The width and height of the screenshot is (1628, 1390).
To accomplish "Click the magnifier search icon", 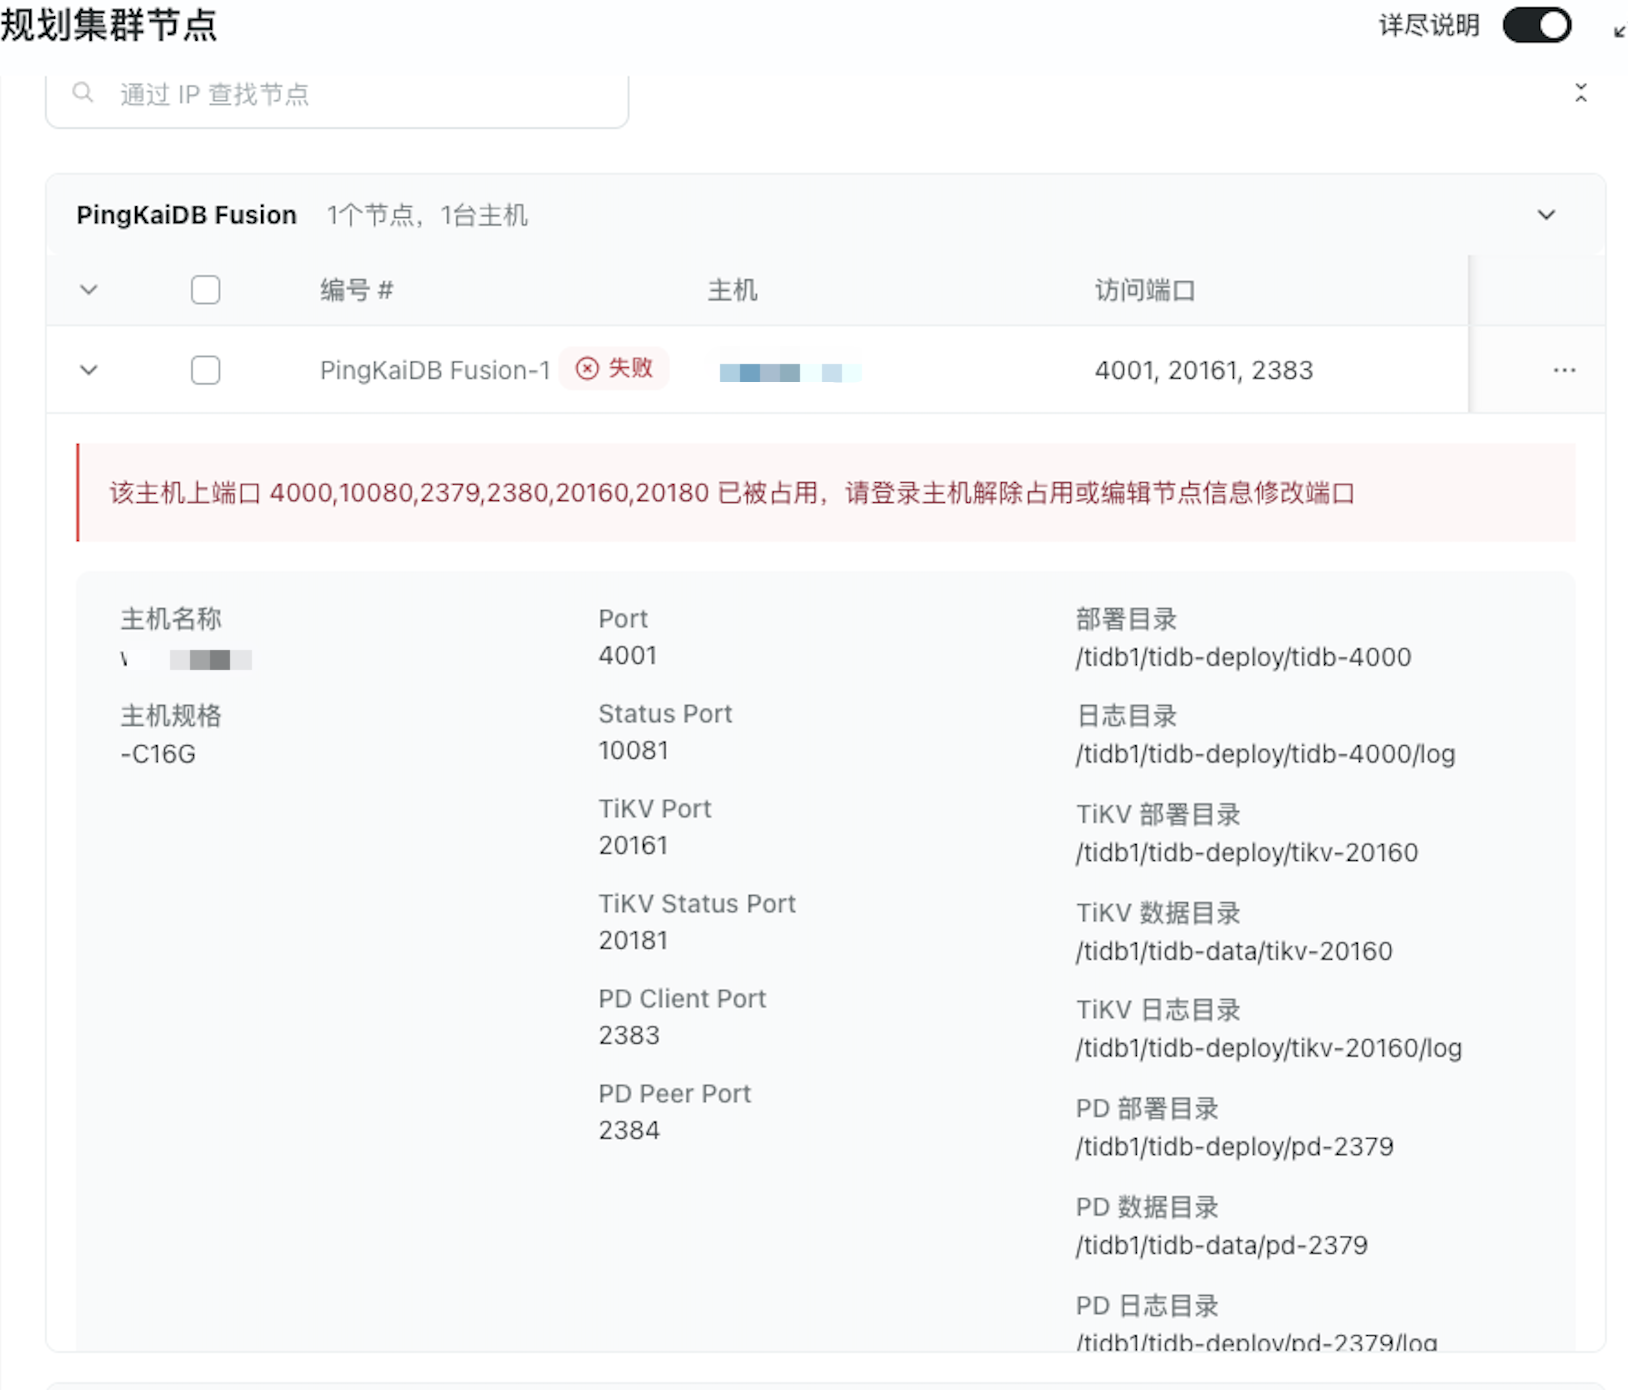I will [x=83, y=93].
